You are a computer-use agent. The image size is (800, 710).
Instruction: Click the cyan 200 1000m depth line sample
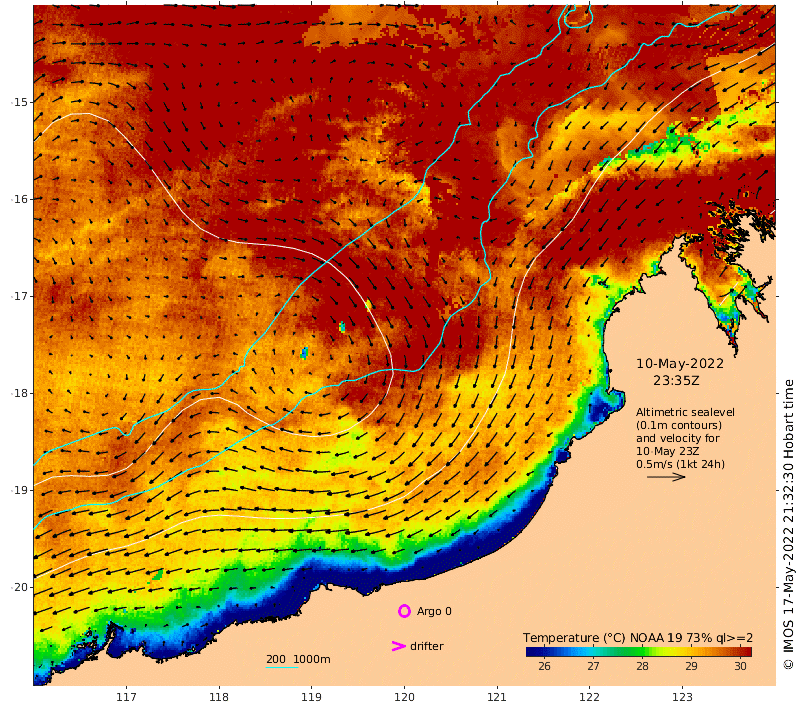[x=282, y=667]
